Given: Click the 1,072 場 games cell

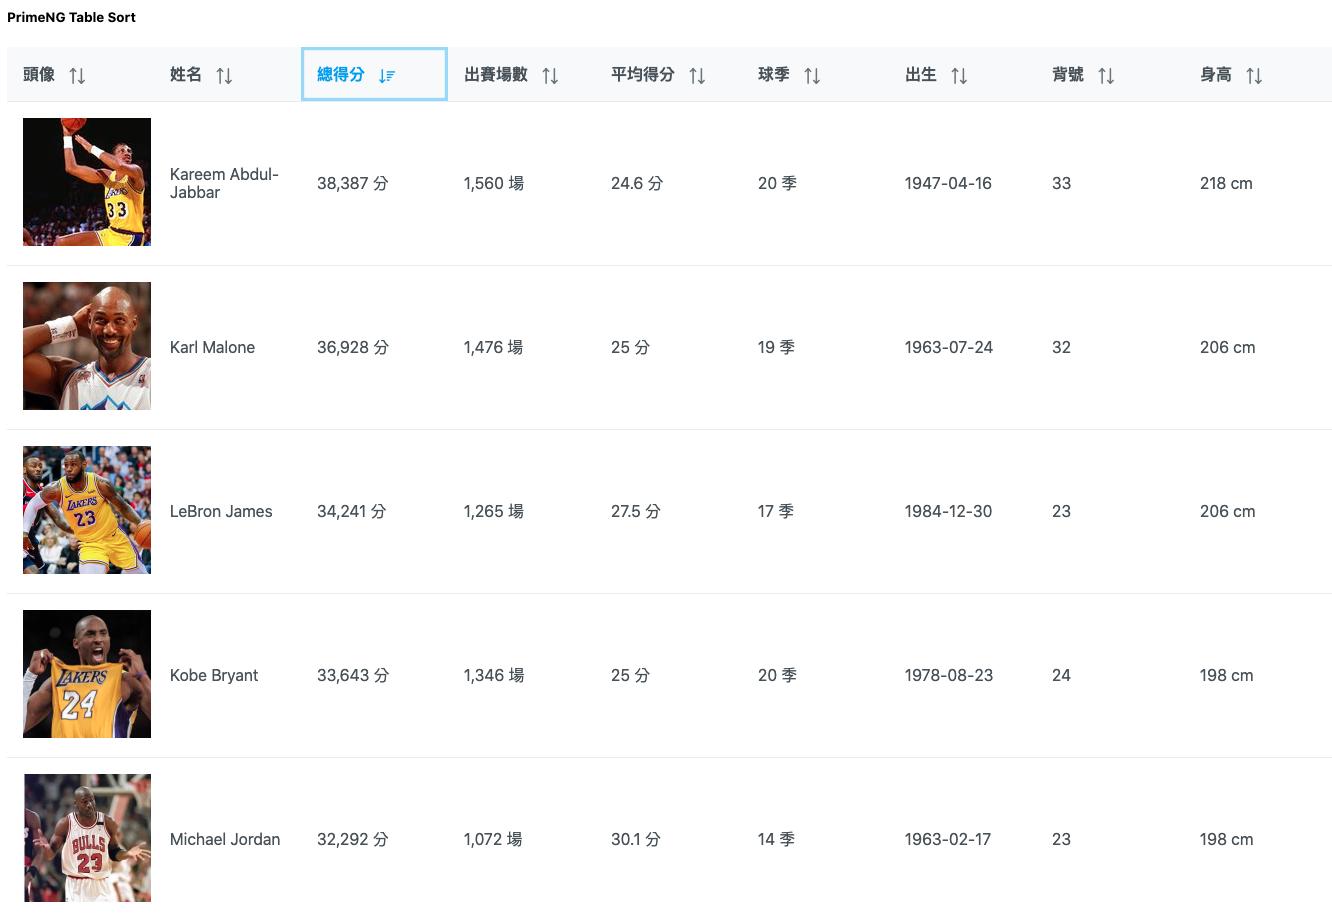Looking at the screenshot, I should (x=493, y=840).
